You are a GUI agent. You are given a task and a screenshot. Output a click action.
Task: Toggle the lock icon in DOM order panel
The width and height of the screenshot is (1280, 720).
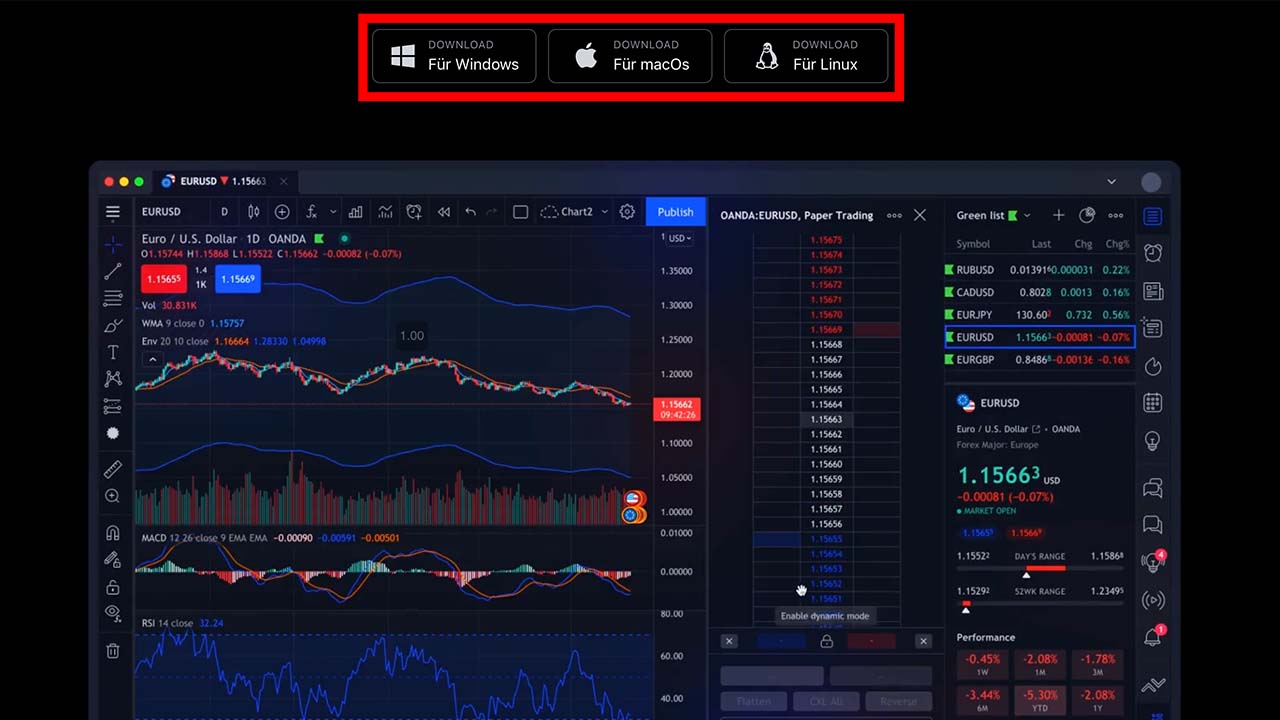[826, 641]
